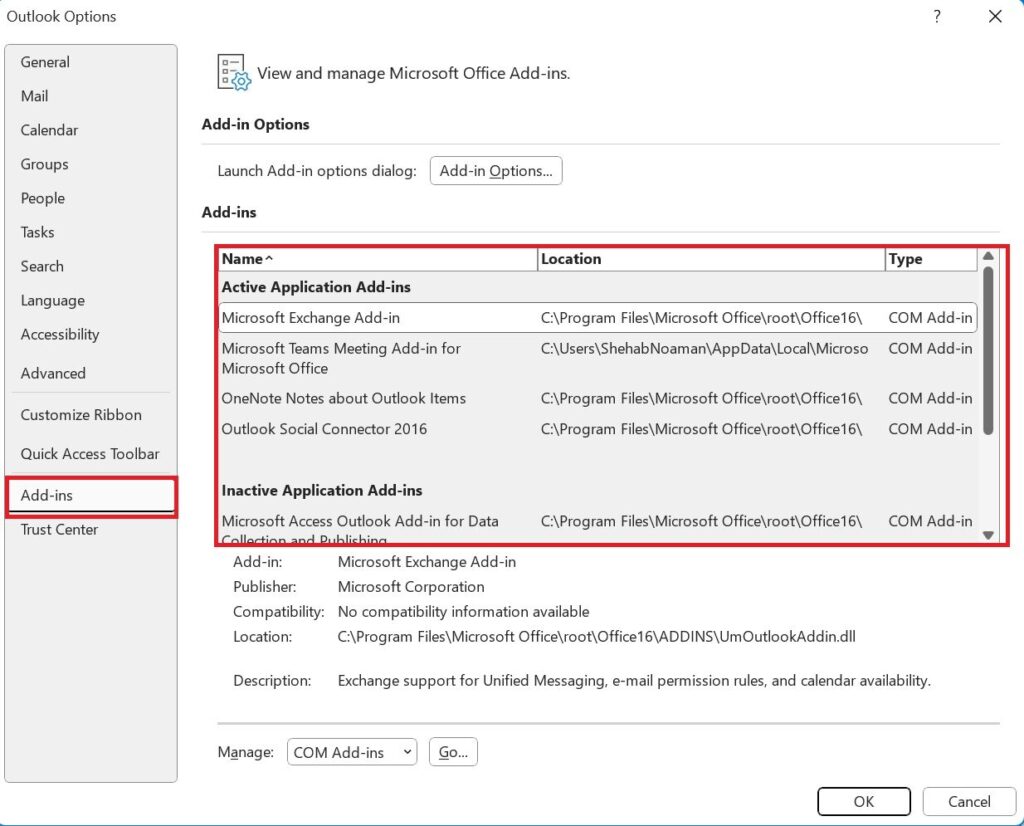Viewport: 1024px width, 826px height.
Task: Click scroll down arrow in add-ins list
Action: (988, 535)
